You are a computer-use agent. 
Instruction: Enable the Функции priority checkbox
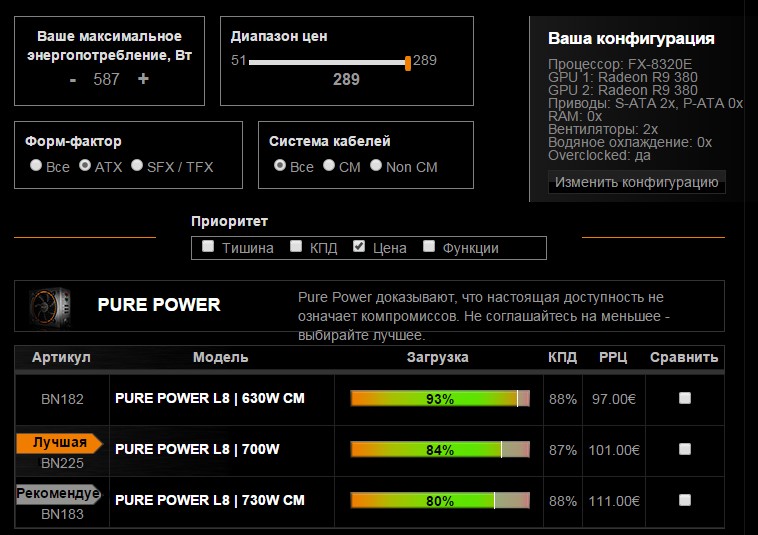click(429, 246)
